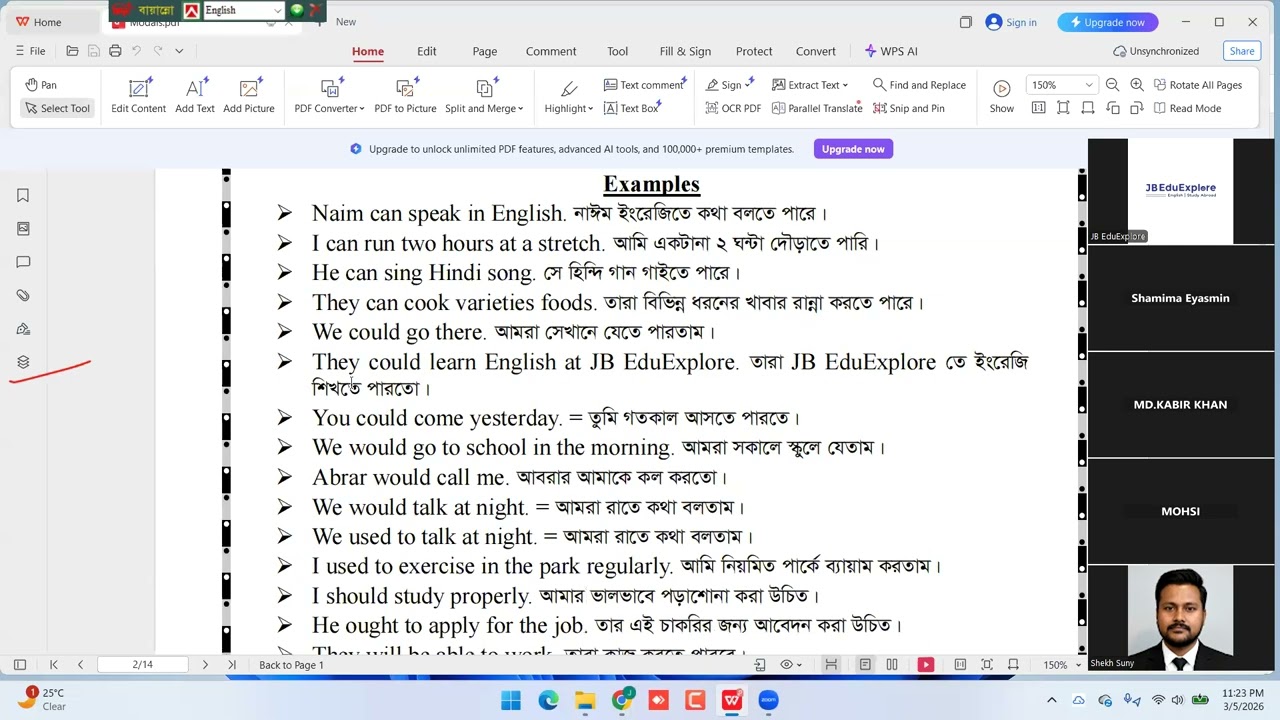1280x720 pixels.
Task: Activate the Select Tool
Action: 57,108
